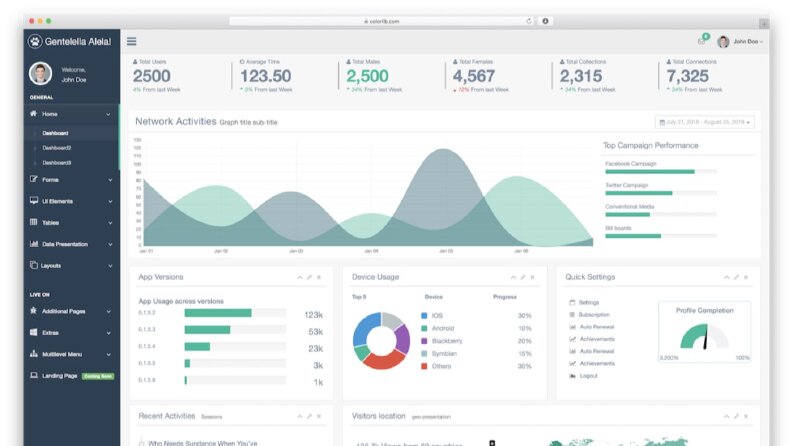Collapse the App Versions panel

click(300, 278)
